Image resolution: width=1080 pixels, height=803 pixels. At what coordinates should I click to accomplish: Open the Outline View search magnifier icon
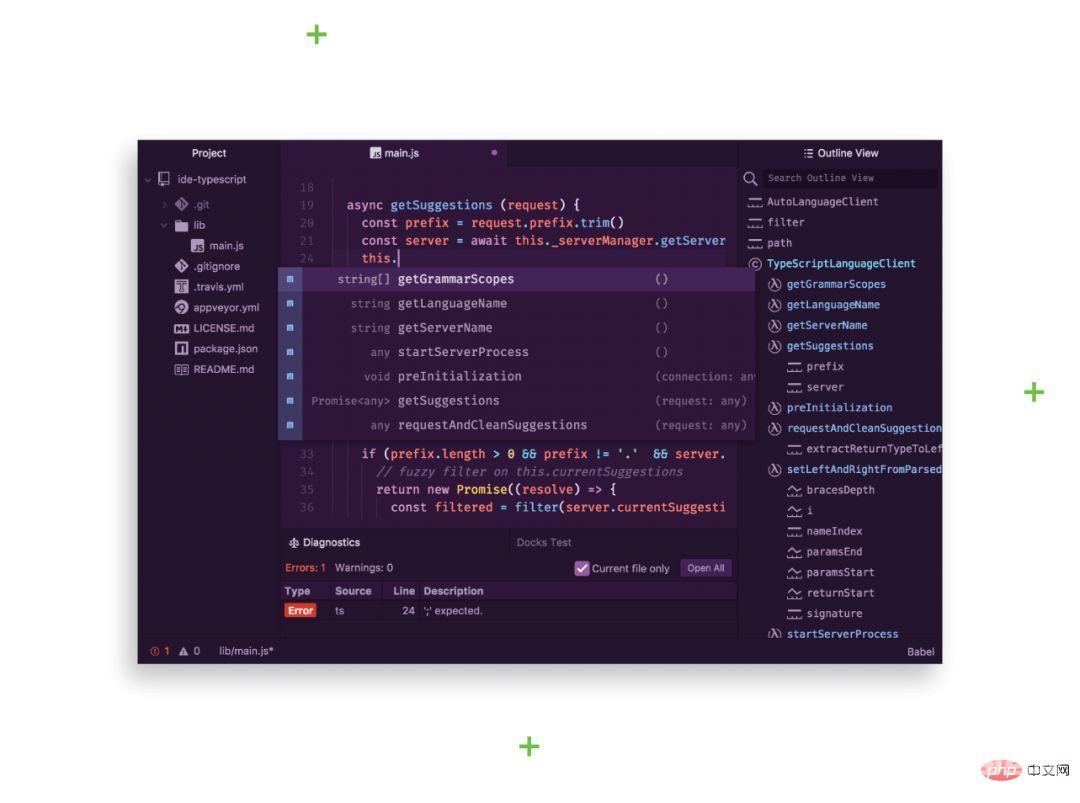(x=751, y=178)
